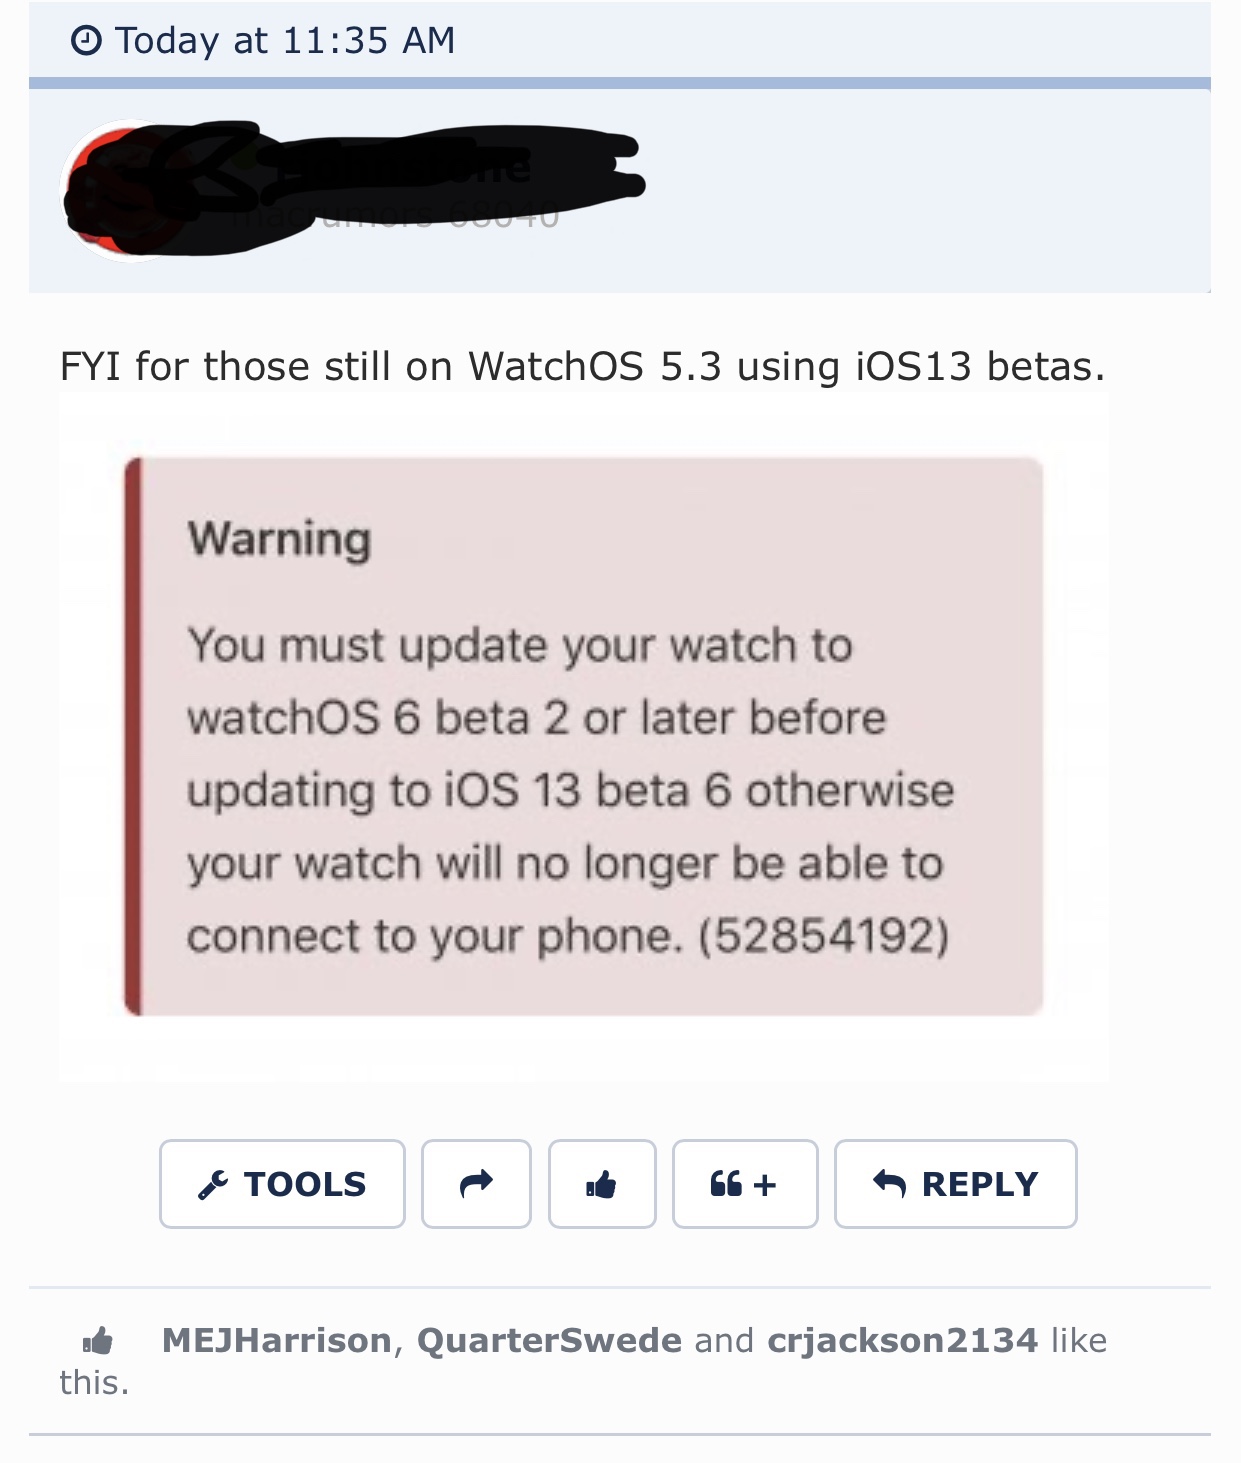Click the quotation marks icon
The width and height of the screenshot is (1241, 1463).
click(726, 1184)
